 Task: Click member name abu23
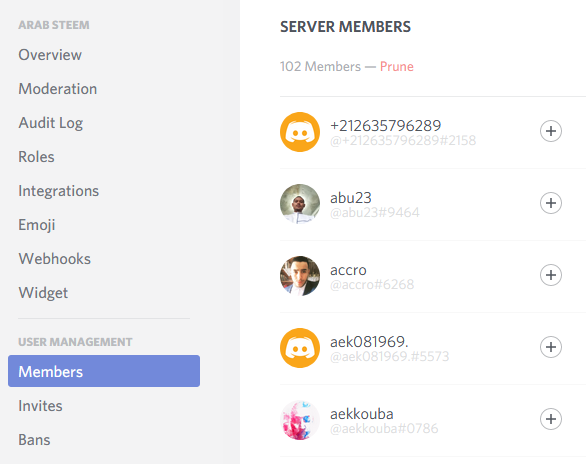[351, 198]
